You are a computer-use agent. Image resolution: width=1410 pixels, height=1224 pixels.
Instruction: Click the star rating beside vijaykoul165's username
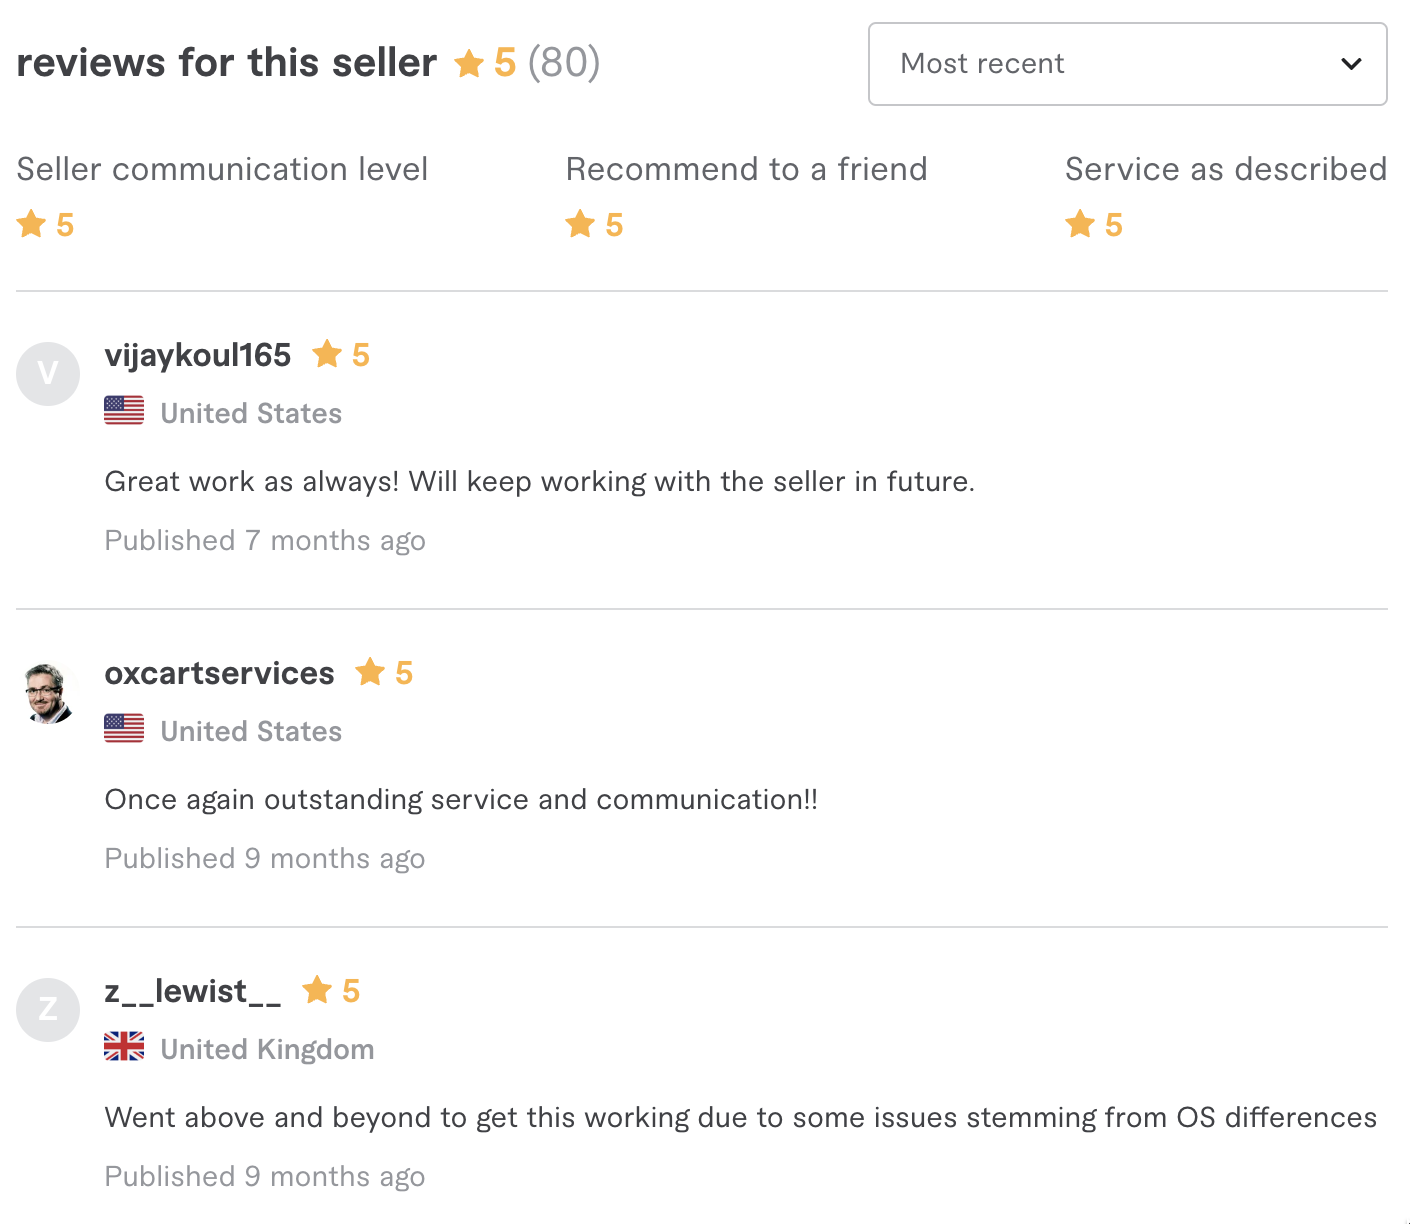click(340, 354)
